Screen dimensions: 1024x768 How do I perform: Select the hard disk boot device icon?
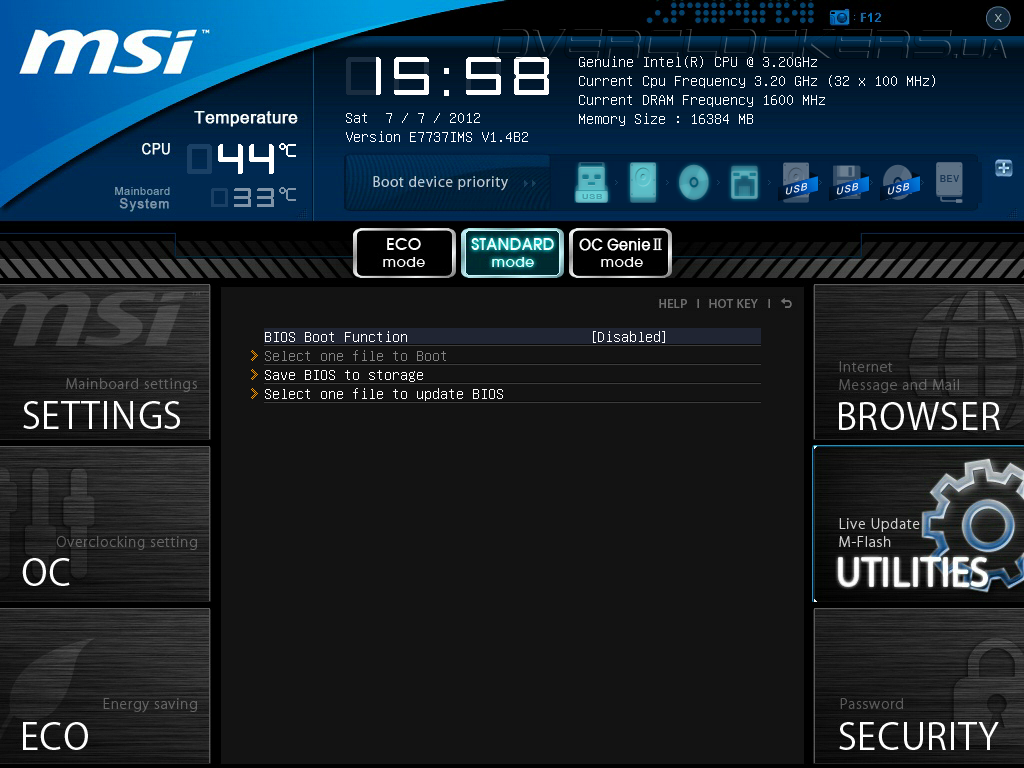tap(643, 182)
